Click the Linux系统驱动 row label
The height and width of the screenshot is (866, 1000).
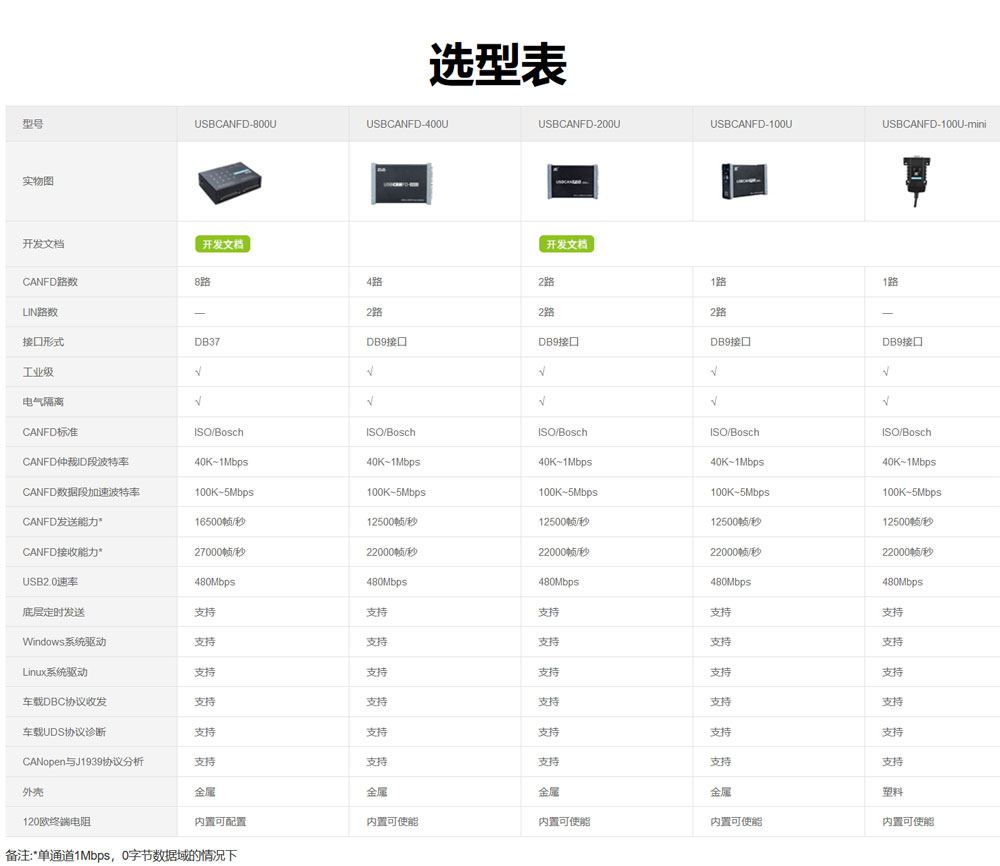click(55, 672)
